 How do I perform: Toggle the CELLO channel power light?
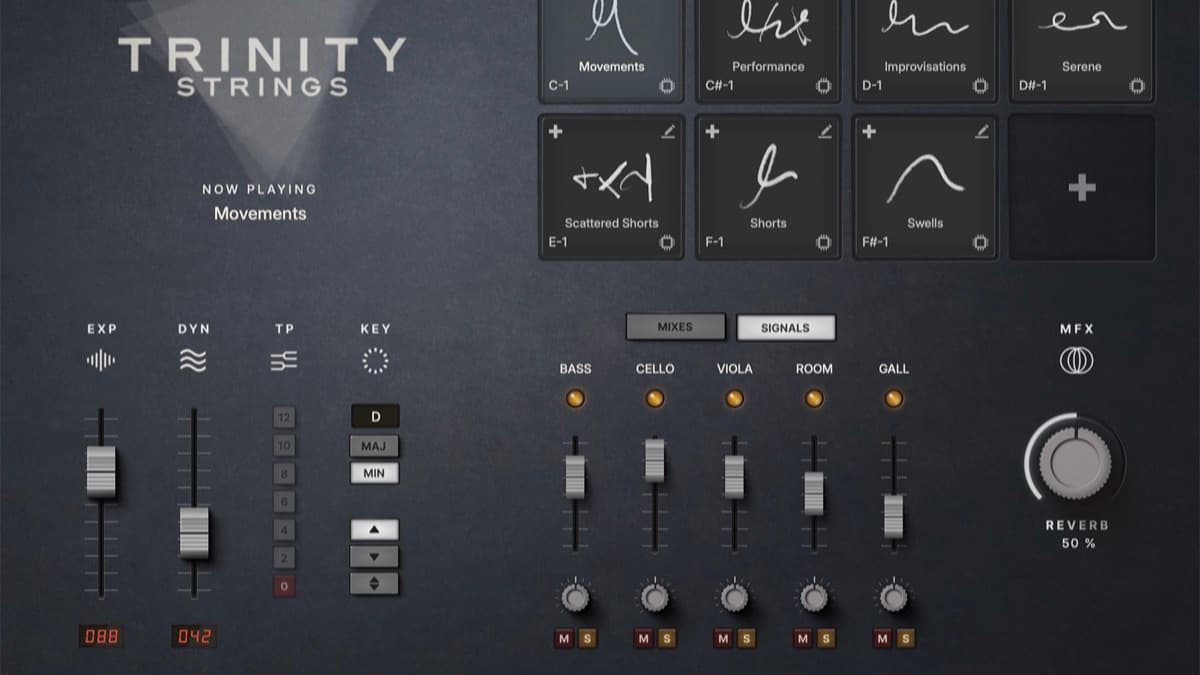pos(655,398)
